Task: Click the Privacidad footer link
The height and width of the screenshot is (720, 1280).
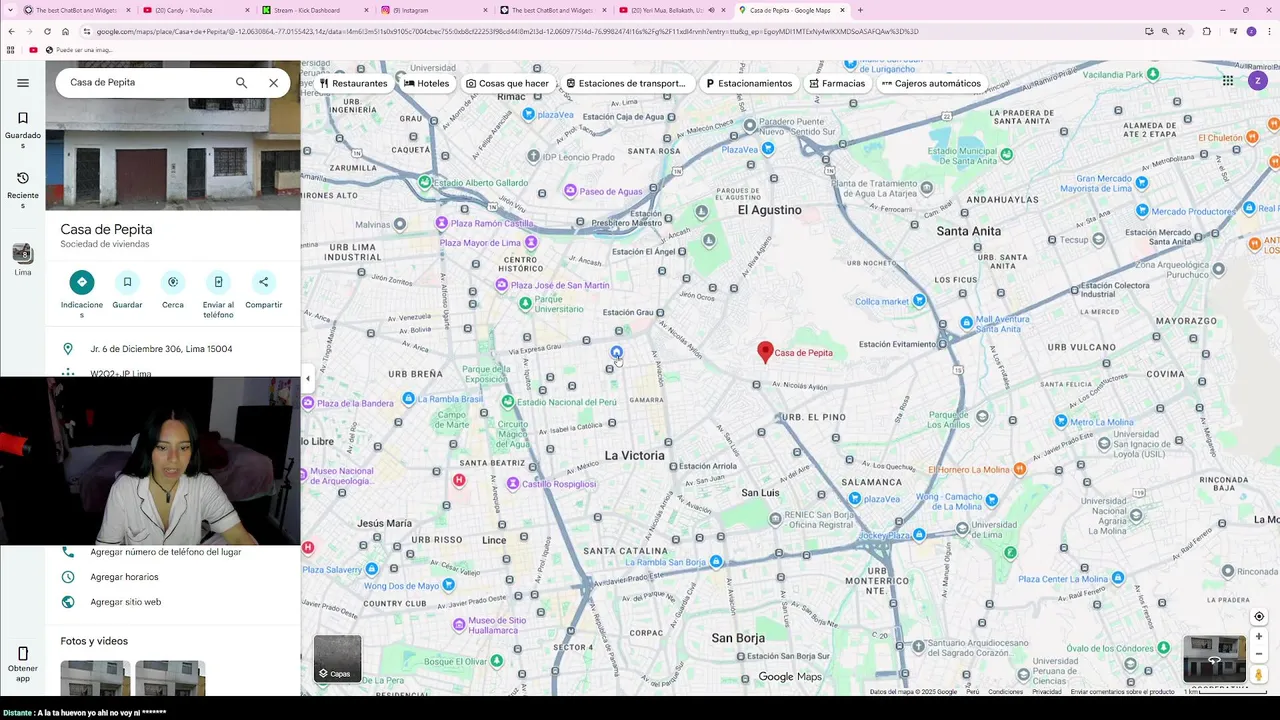Action: (1047, 692)
